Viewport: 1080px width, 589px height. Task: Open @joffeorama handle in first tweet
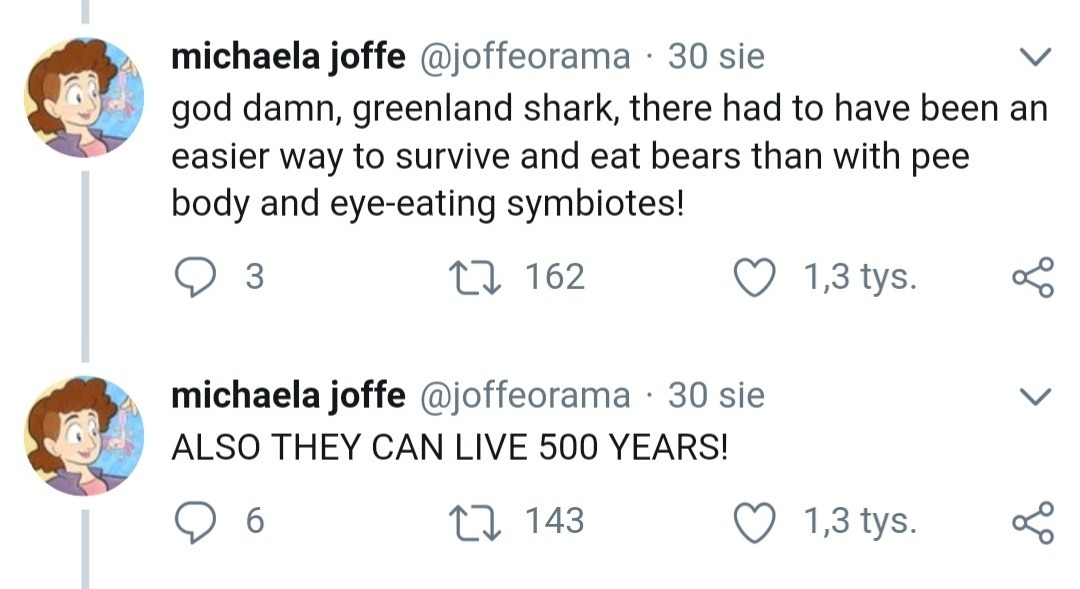[x=522, y=57]
